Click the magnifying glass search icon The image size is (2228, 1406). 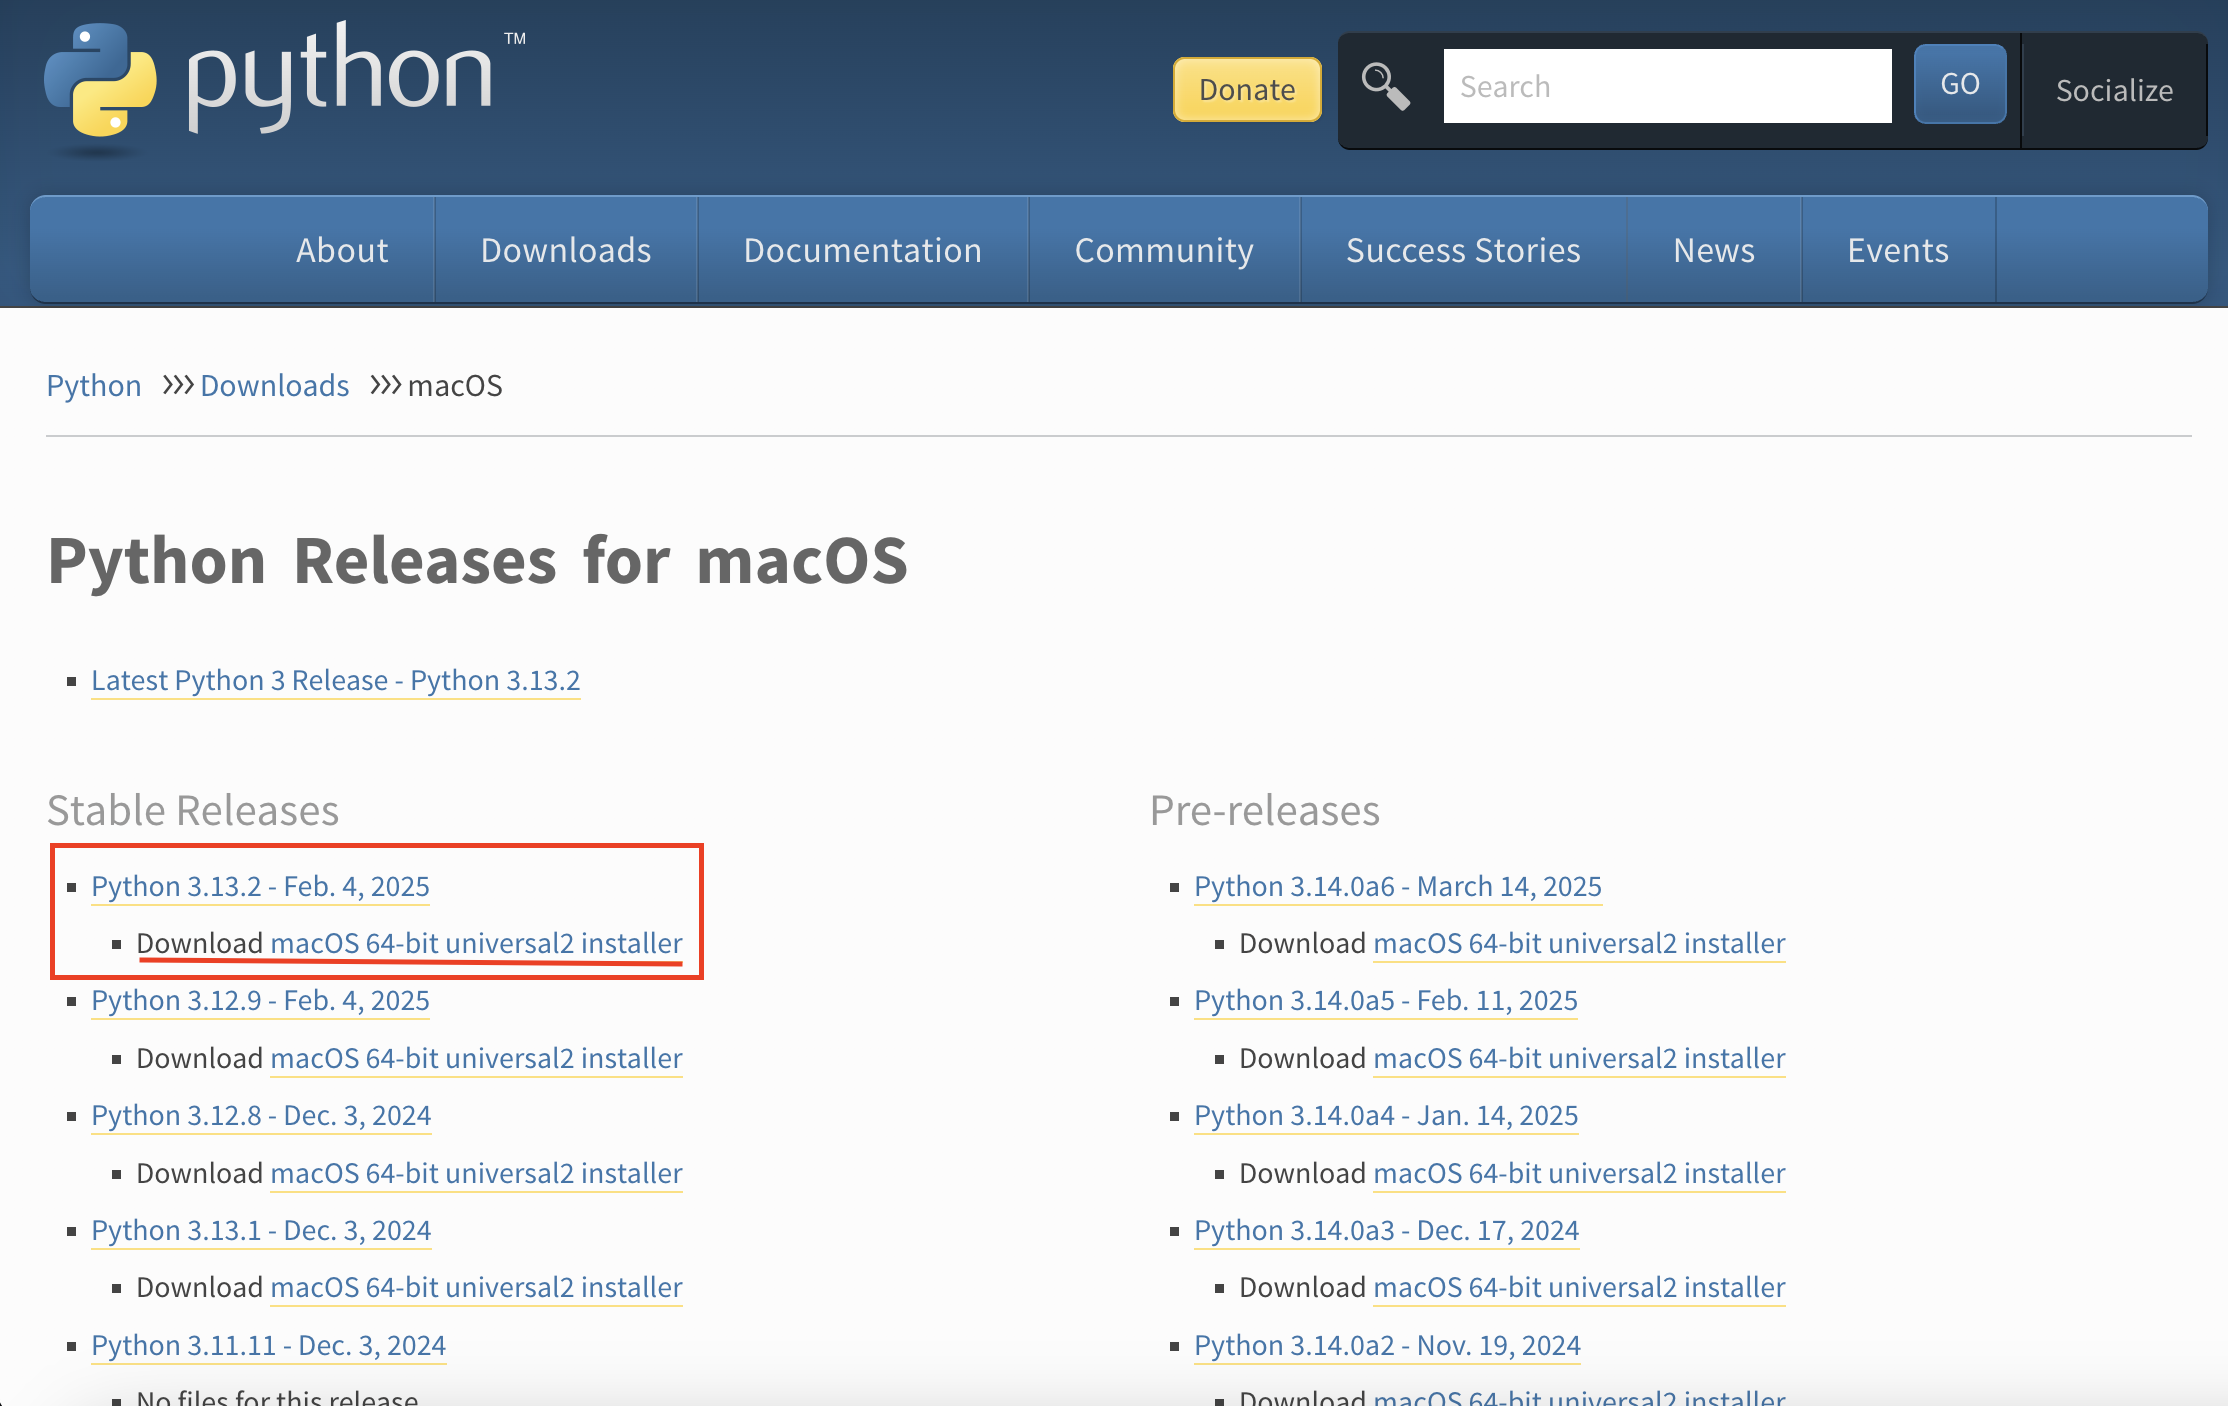pos(1386,87)
